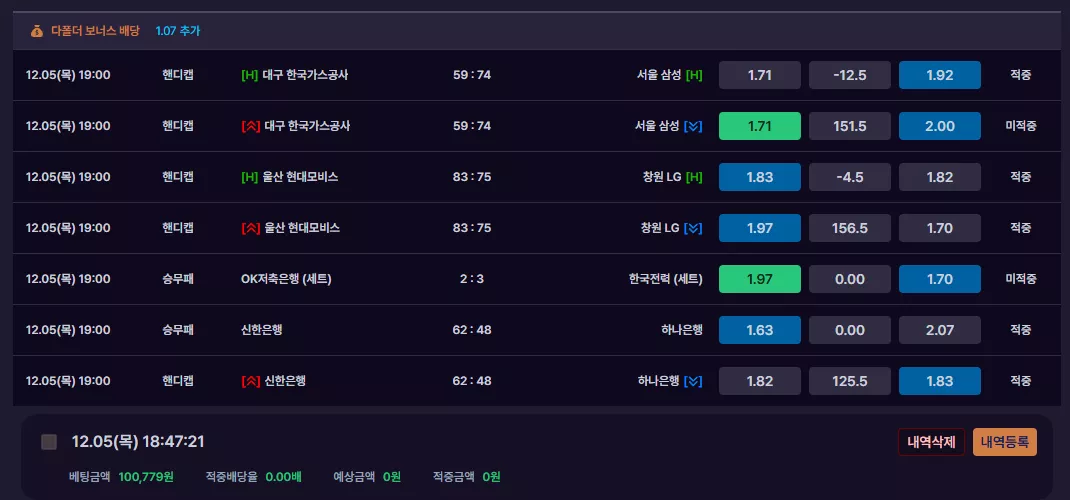Image resolution: width=1070 pixels, height=500 pixels.
Task: Click 미적중 status in the 151.5 row
Action: tap(1021, 126)
